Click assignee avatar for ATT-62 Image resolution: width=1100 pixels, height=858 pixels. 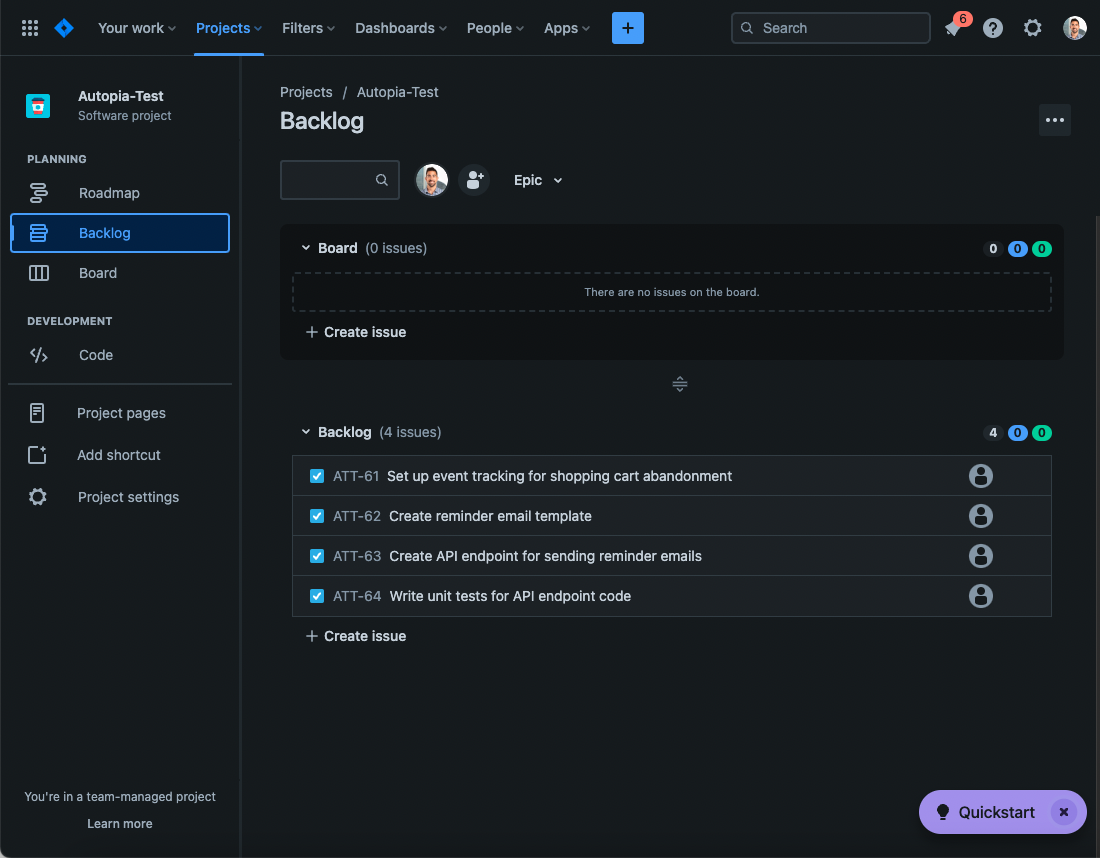pos(980,516)
